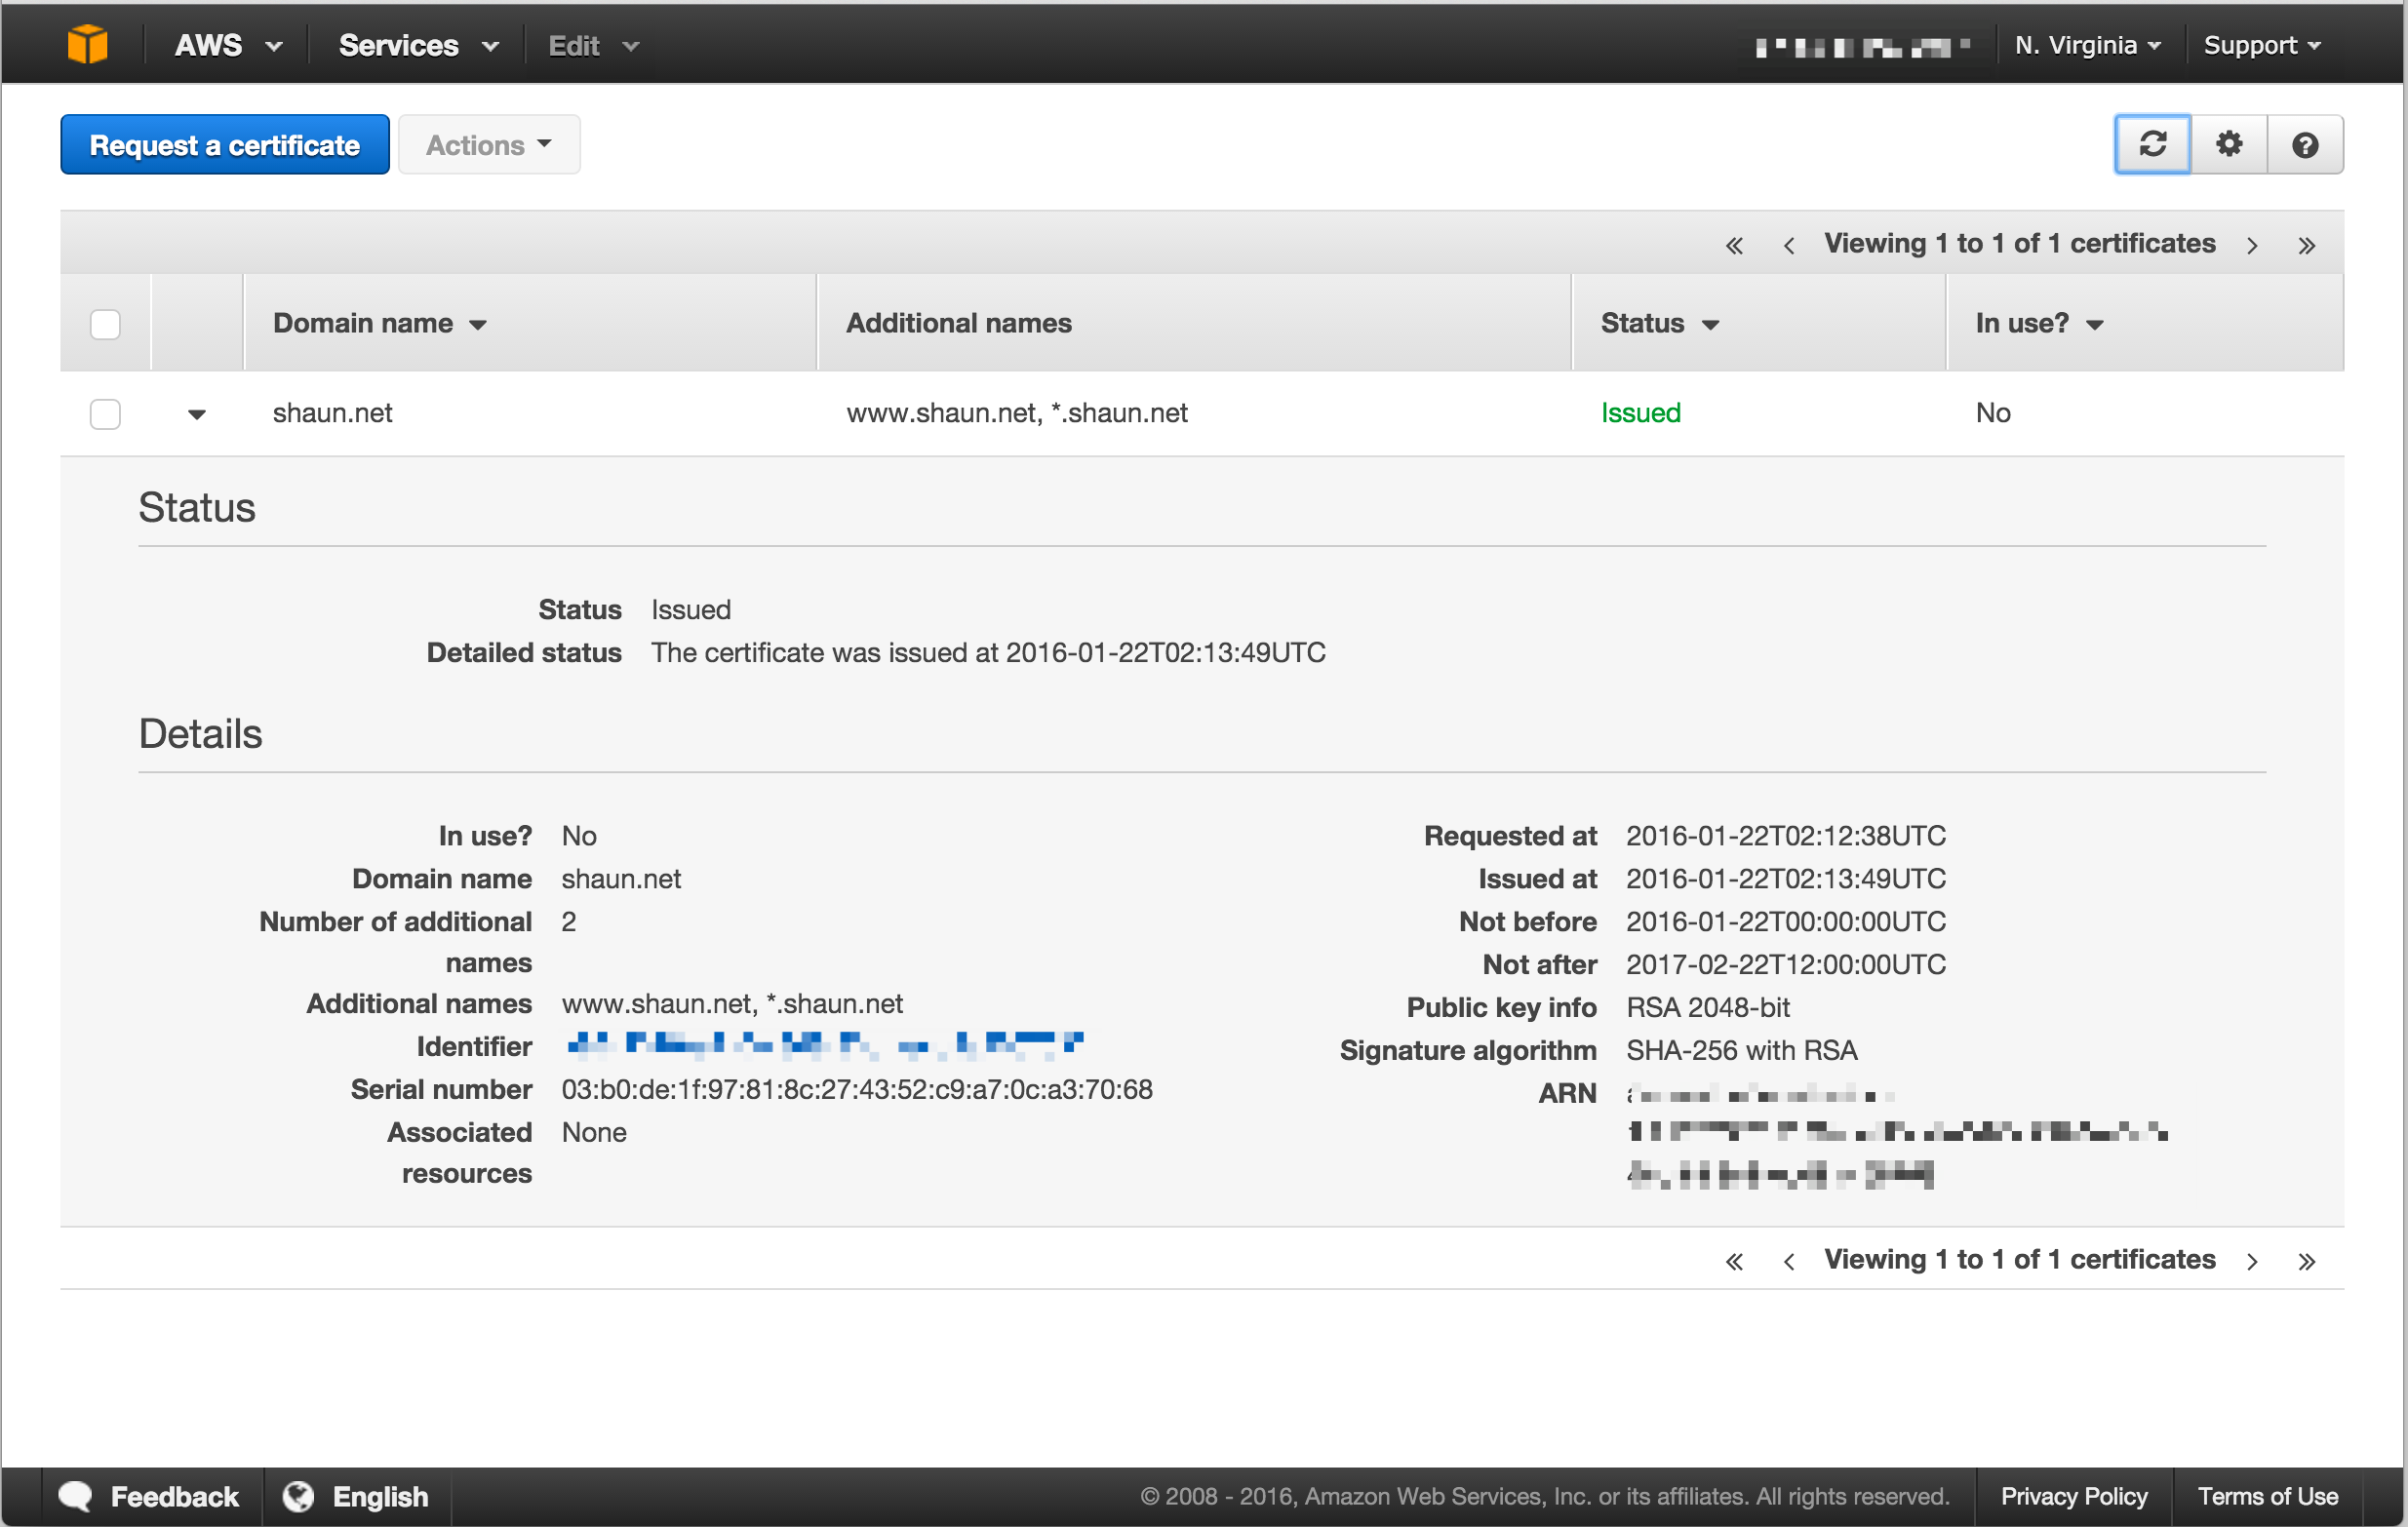Click previous page arrow in bottom pagination
Screen dimensions: 2408x1527
pyautogui.click(x=1789, y=1262)
